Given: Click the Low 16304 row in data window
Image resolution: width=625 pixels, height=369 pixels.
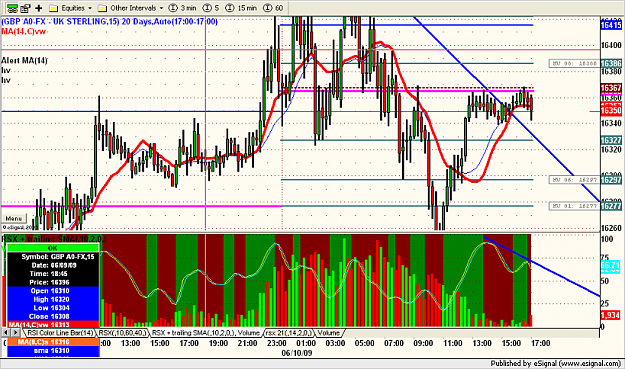Looking at the screenshot, I should (x=53, y=308).
